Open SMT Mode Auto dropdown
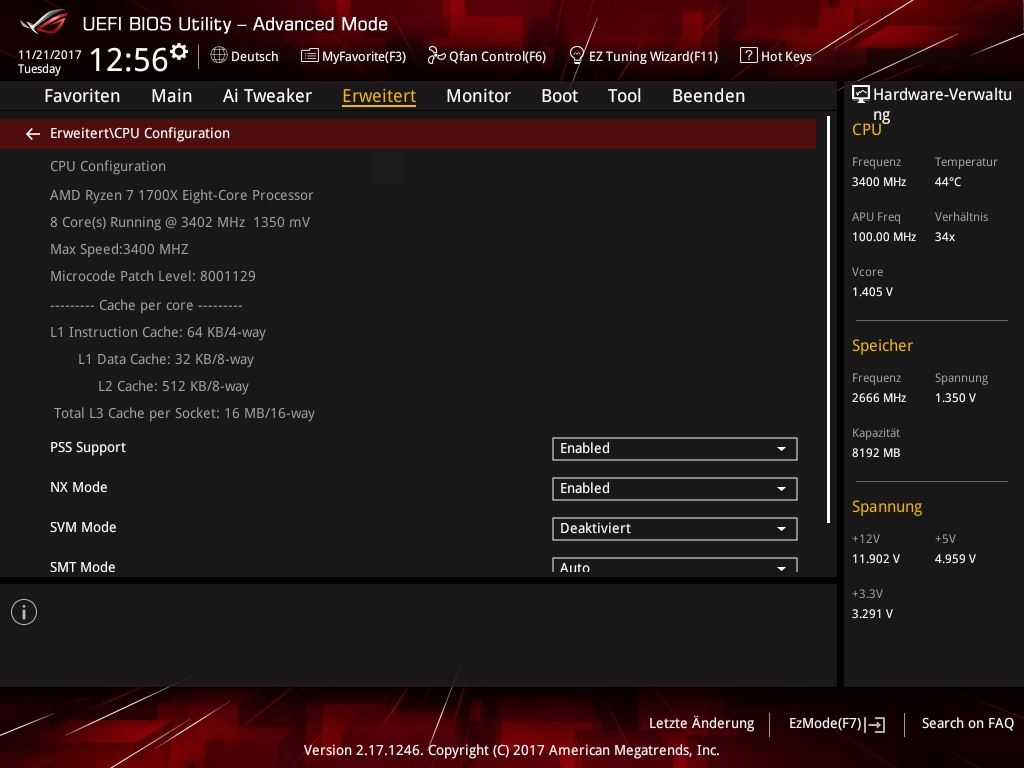Screen dimensions: 1024x768 (x=674, y=566)
